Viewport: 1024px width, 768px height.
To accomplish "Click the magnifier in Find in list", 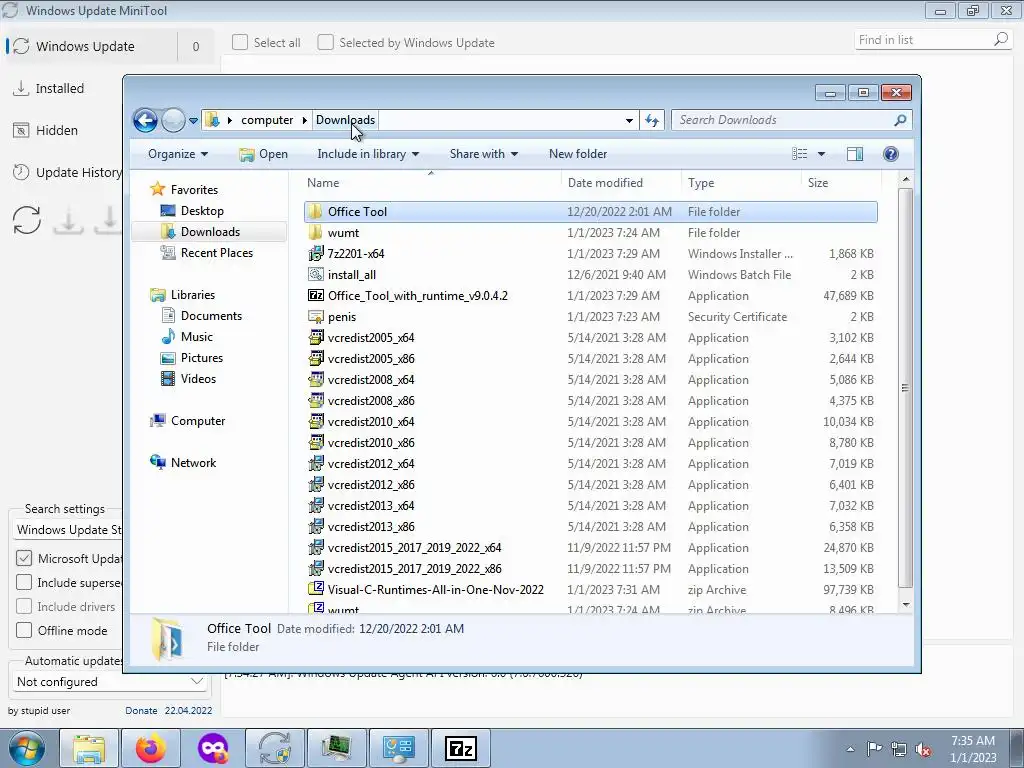I will (x=1000, y=40).
